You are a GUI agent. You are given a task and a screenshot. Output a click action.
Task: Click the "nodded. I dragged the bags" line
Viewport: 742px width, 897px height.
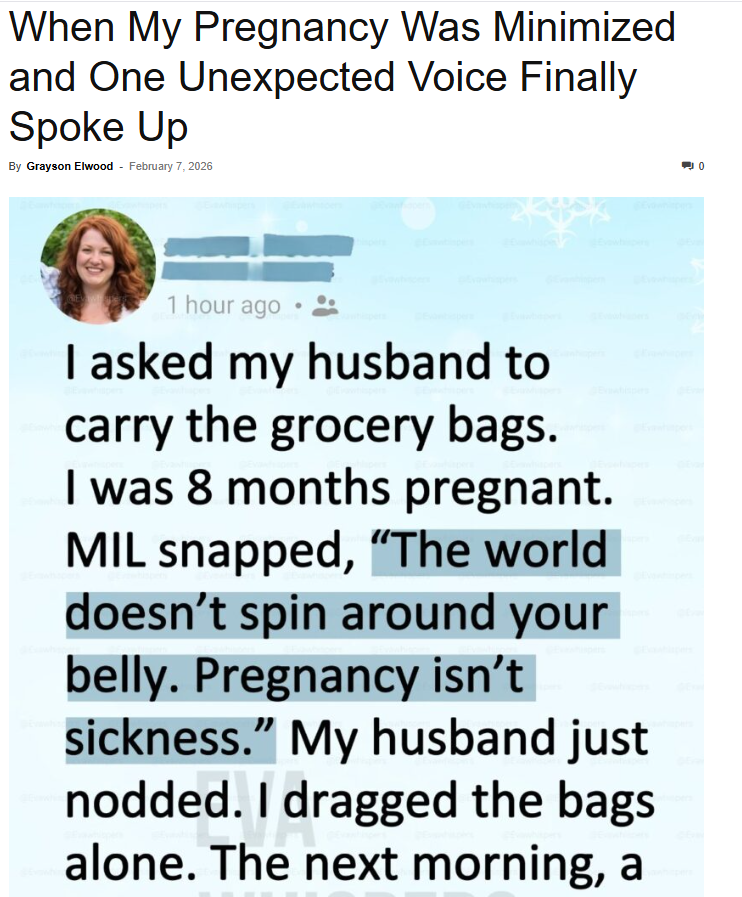tap(360, 802)
